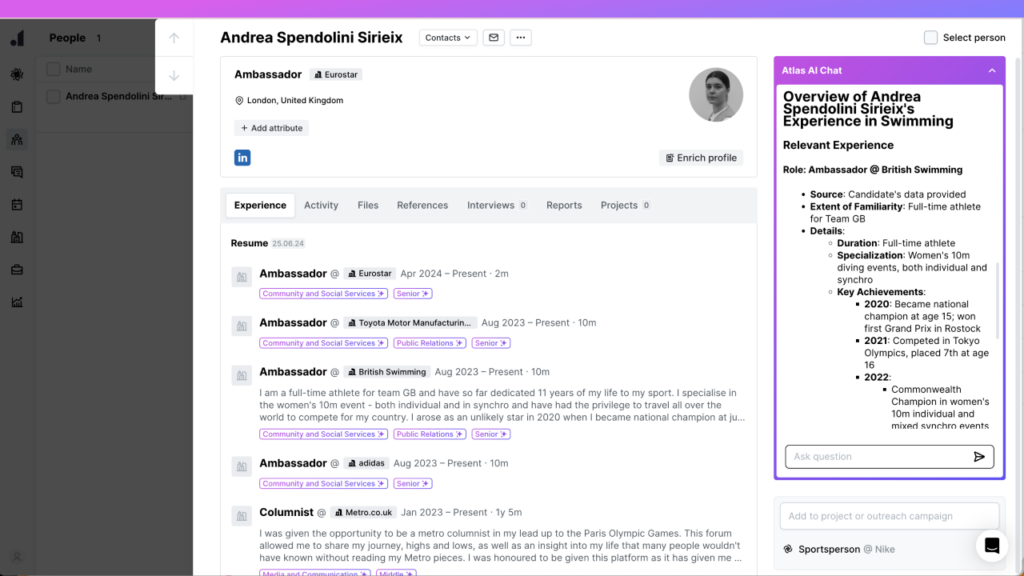
Task: Click the envelope icon beside Contacts
Action: pyautogui.click(x=493, y=37)
